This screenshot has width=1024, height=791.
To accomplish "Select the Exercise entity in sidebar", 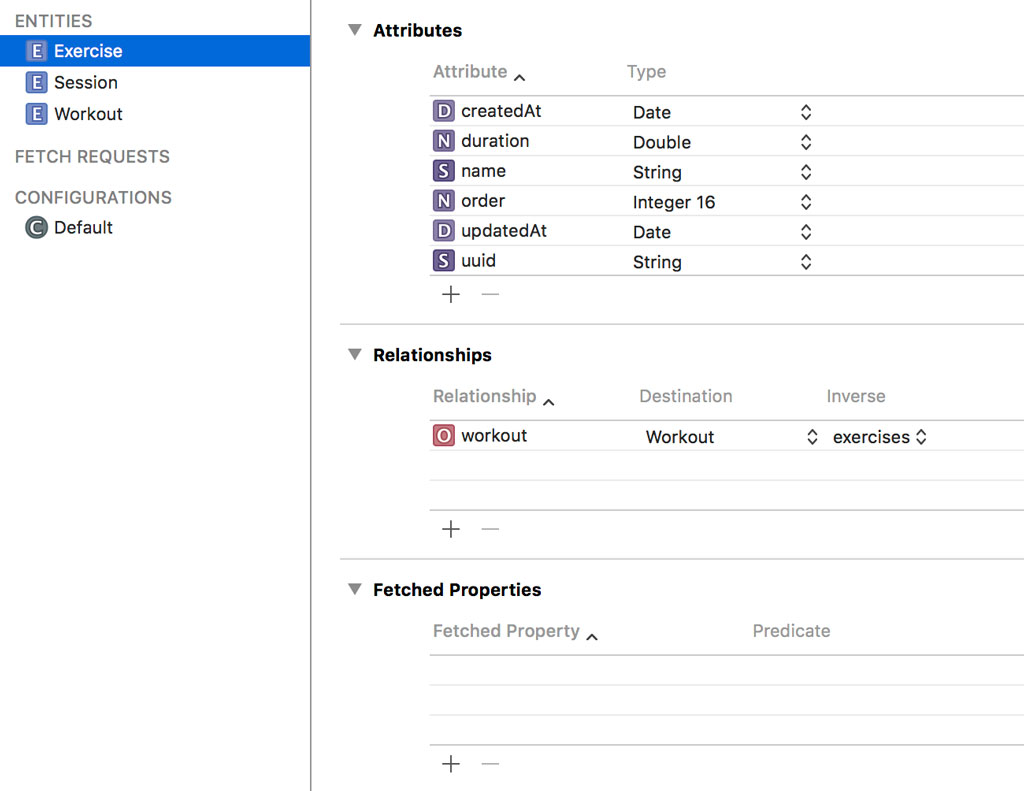I will pyautogui.click(x=88, y=51).
